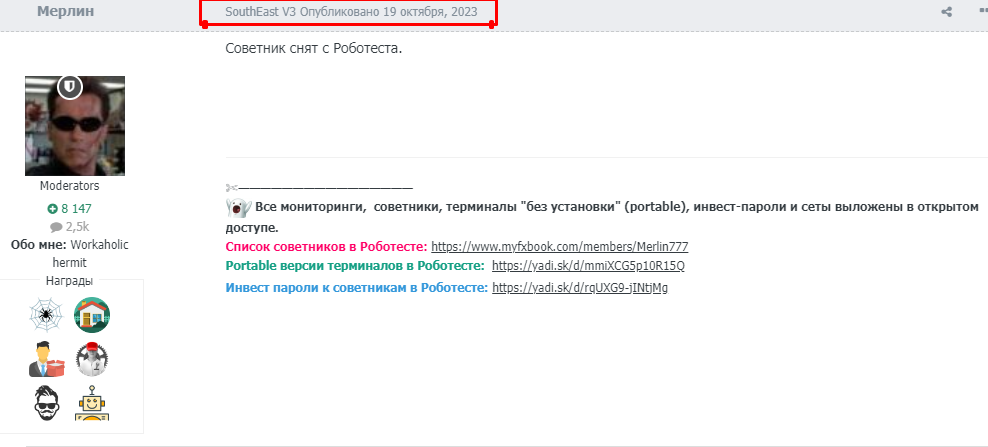Open the spider web award badge
The width and height of the screenshot is (988, 447).
(47, 315)
